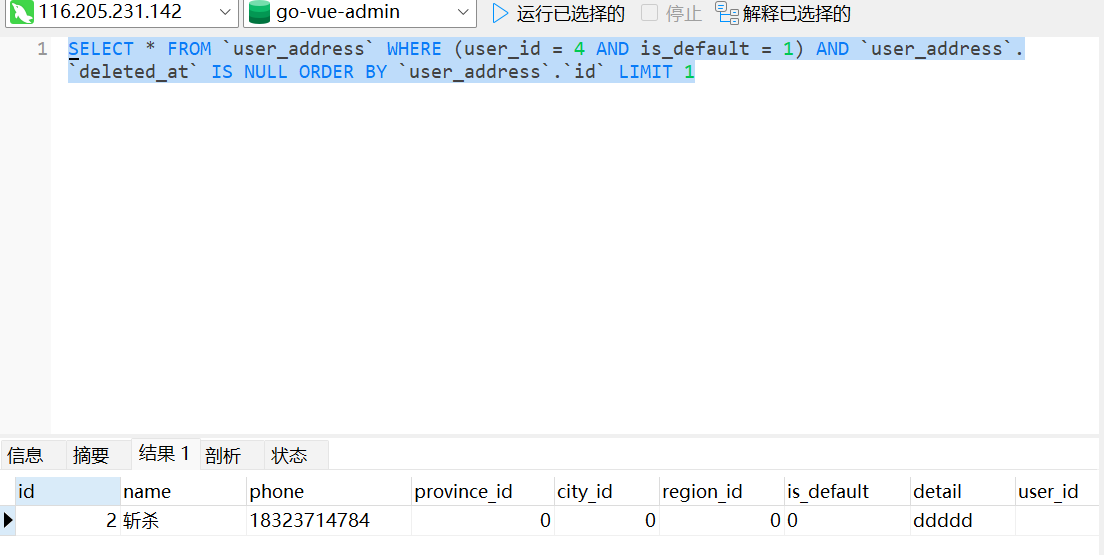1116x555 pixels.
Task: Click the green database cylinder icon
Action: [260, 12]
